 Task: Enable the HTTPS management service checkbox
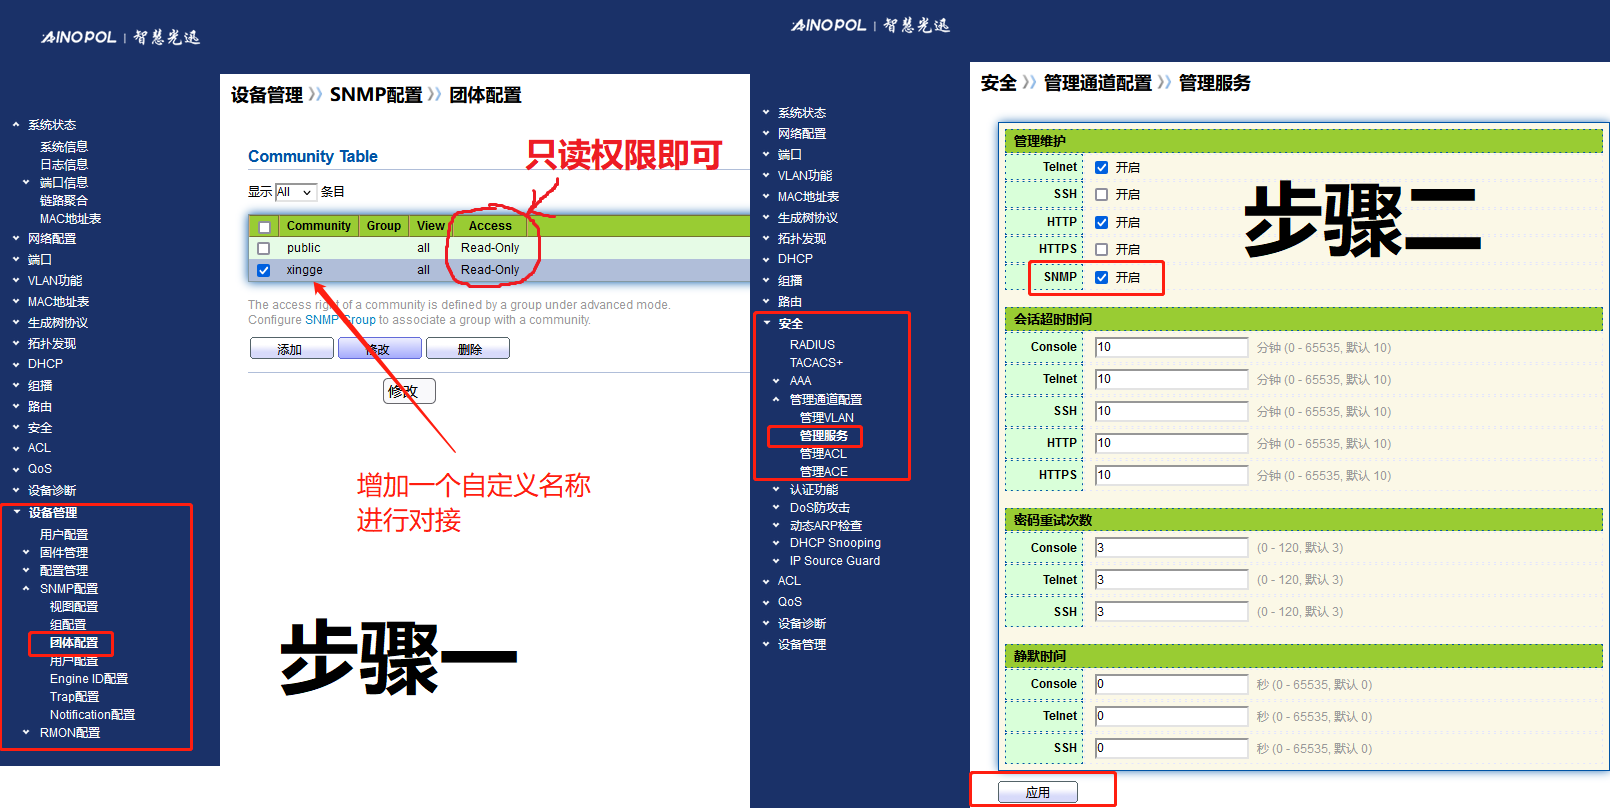[x=1101, y=250]
